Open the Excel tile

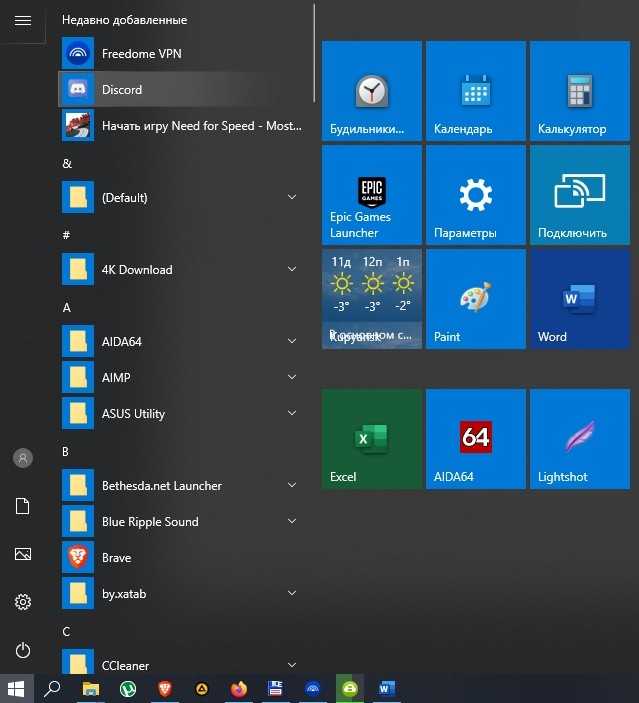tap(372, 439)
